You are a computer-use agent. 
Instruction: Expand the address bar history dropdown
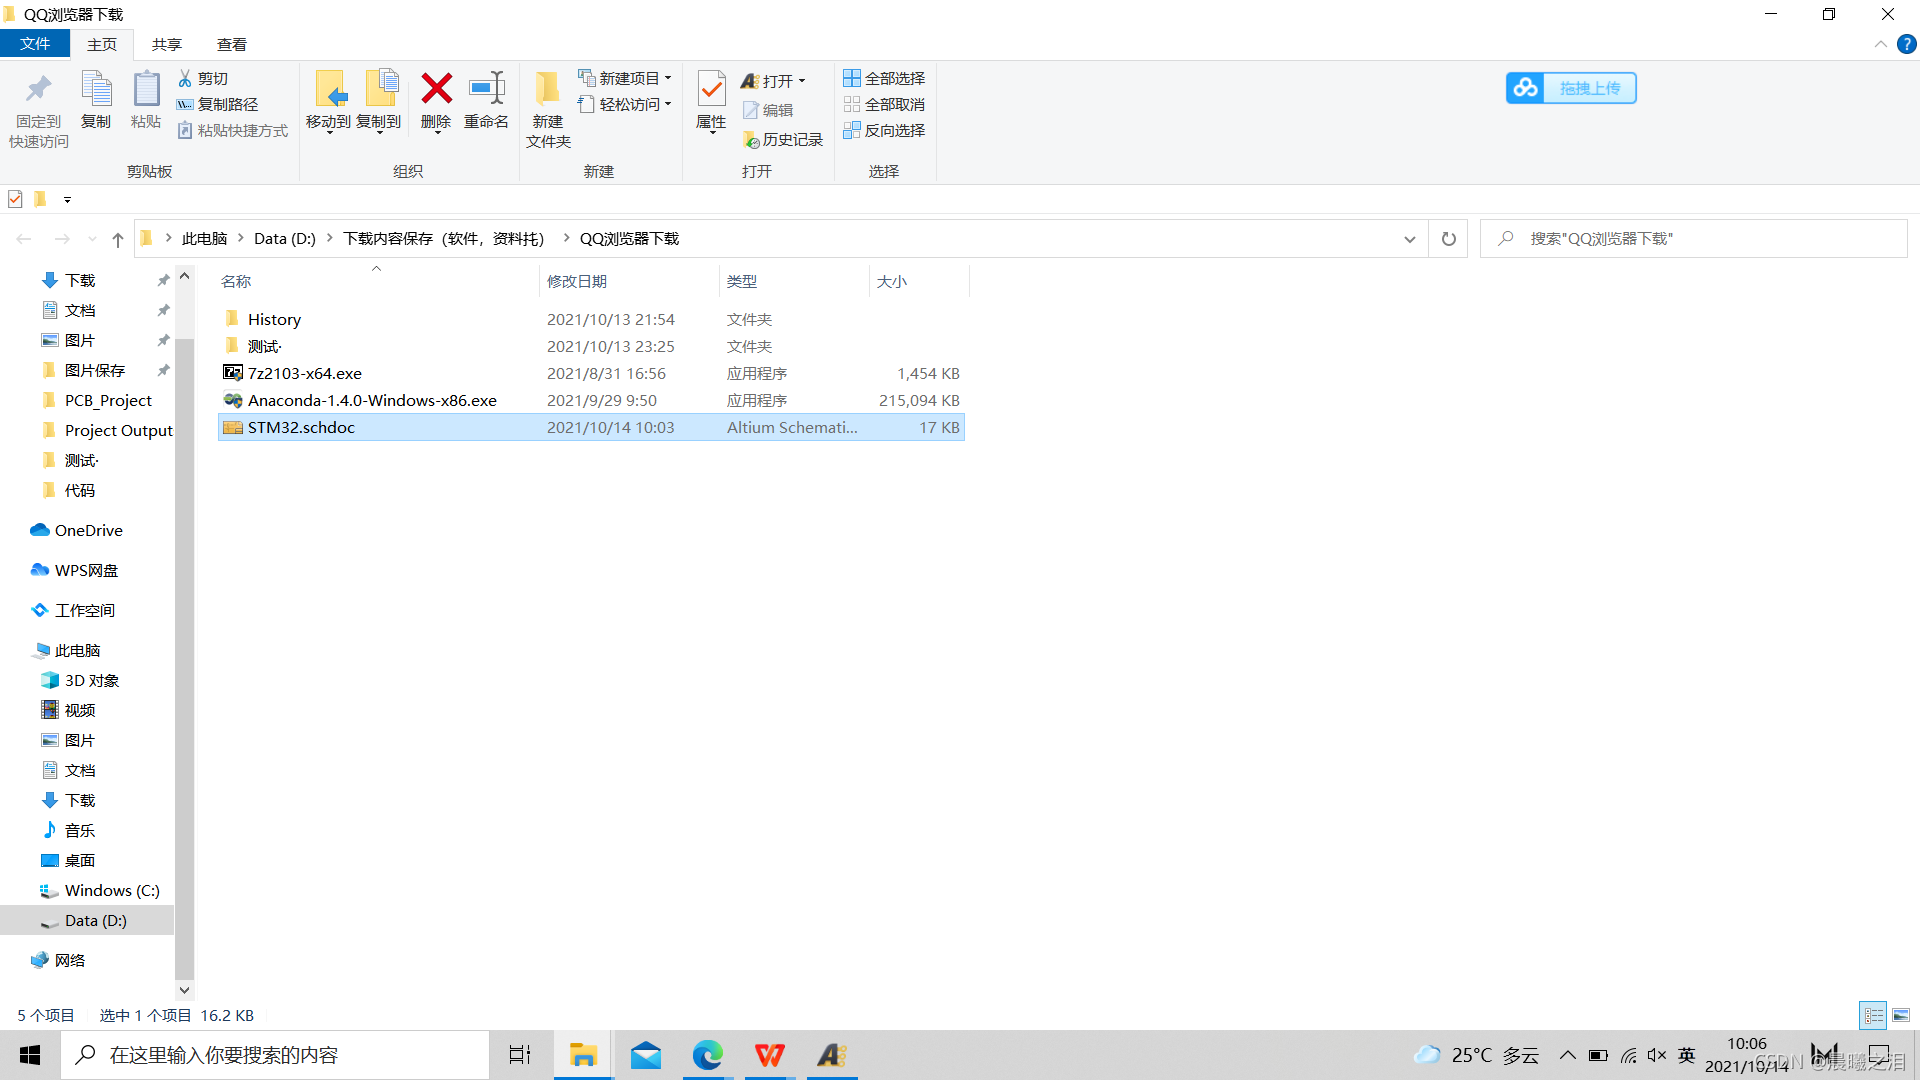click(1409, 239)
